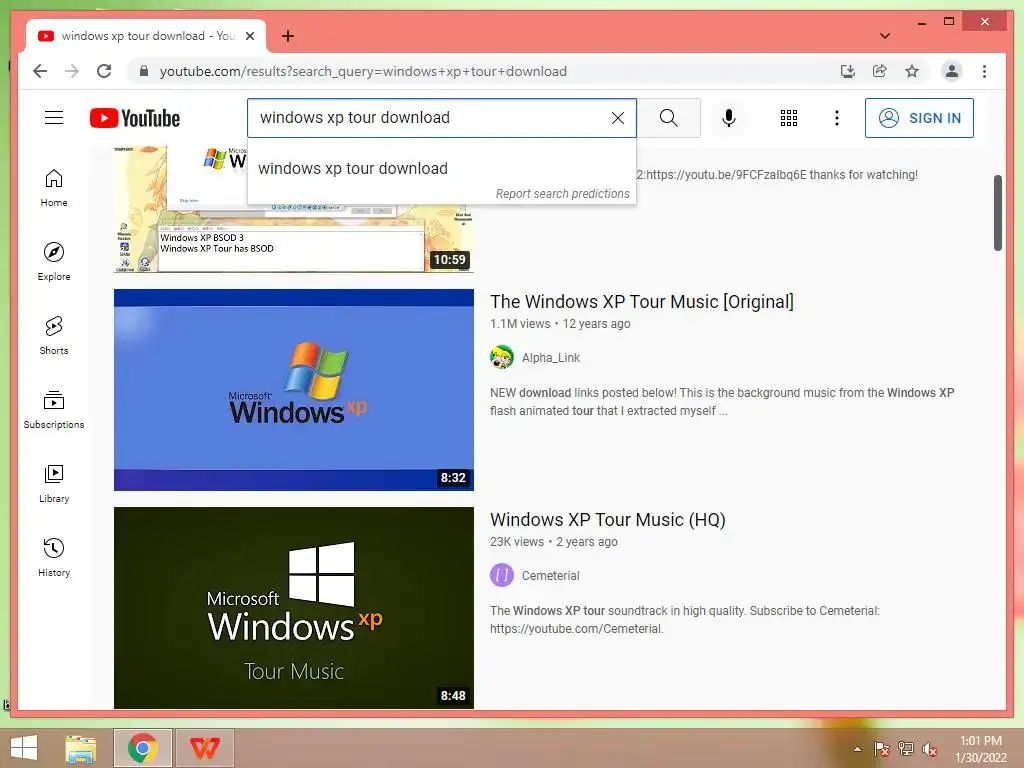Go to Home in the sidebar
The image size is (1024, 768).
click(54, 188)
